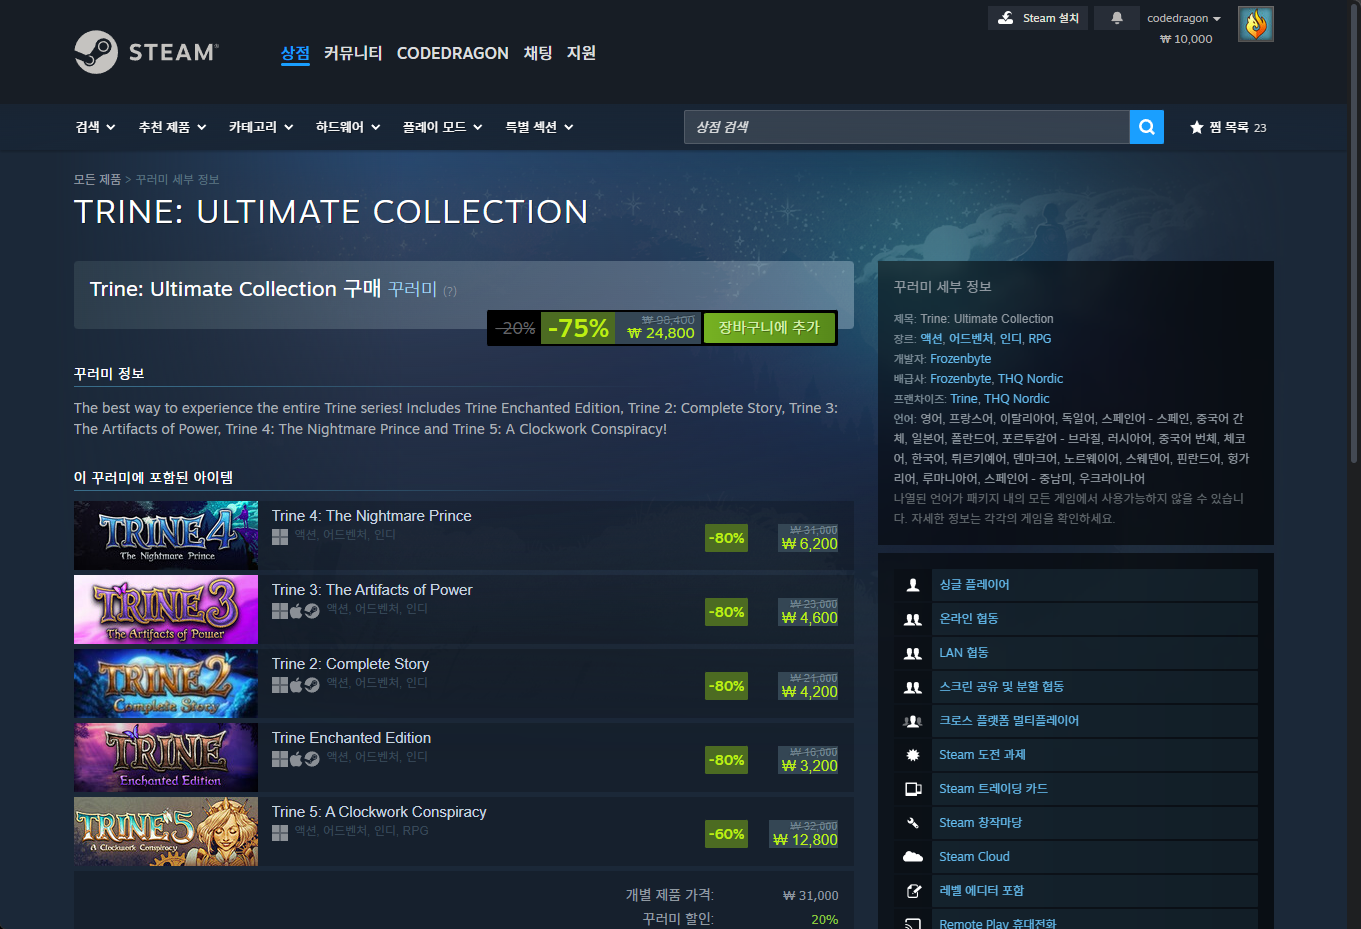The image size is (1361, 929).
Task: Open Trine 5 Clockwork Conspiracy thumbnail
Action: pyautogui.click(x=166, y=832)
